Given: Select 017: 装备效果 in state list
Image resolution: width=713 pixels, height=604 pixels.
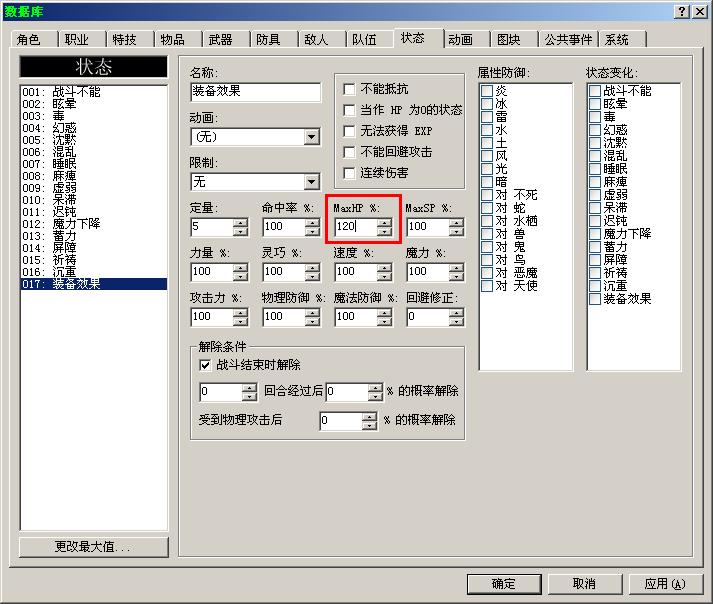Looking at the screenshot, I should coord(94,284).
